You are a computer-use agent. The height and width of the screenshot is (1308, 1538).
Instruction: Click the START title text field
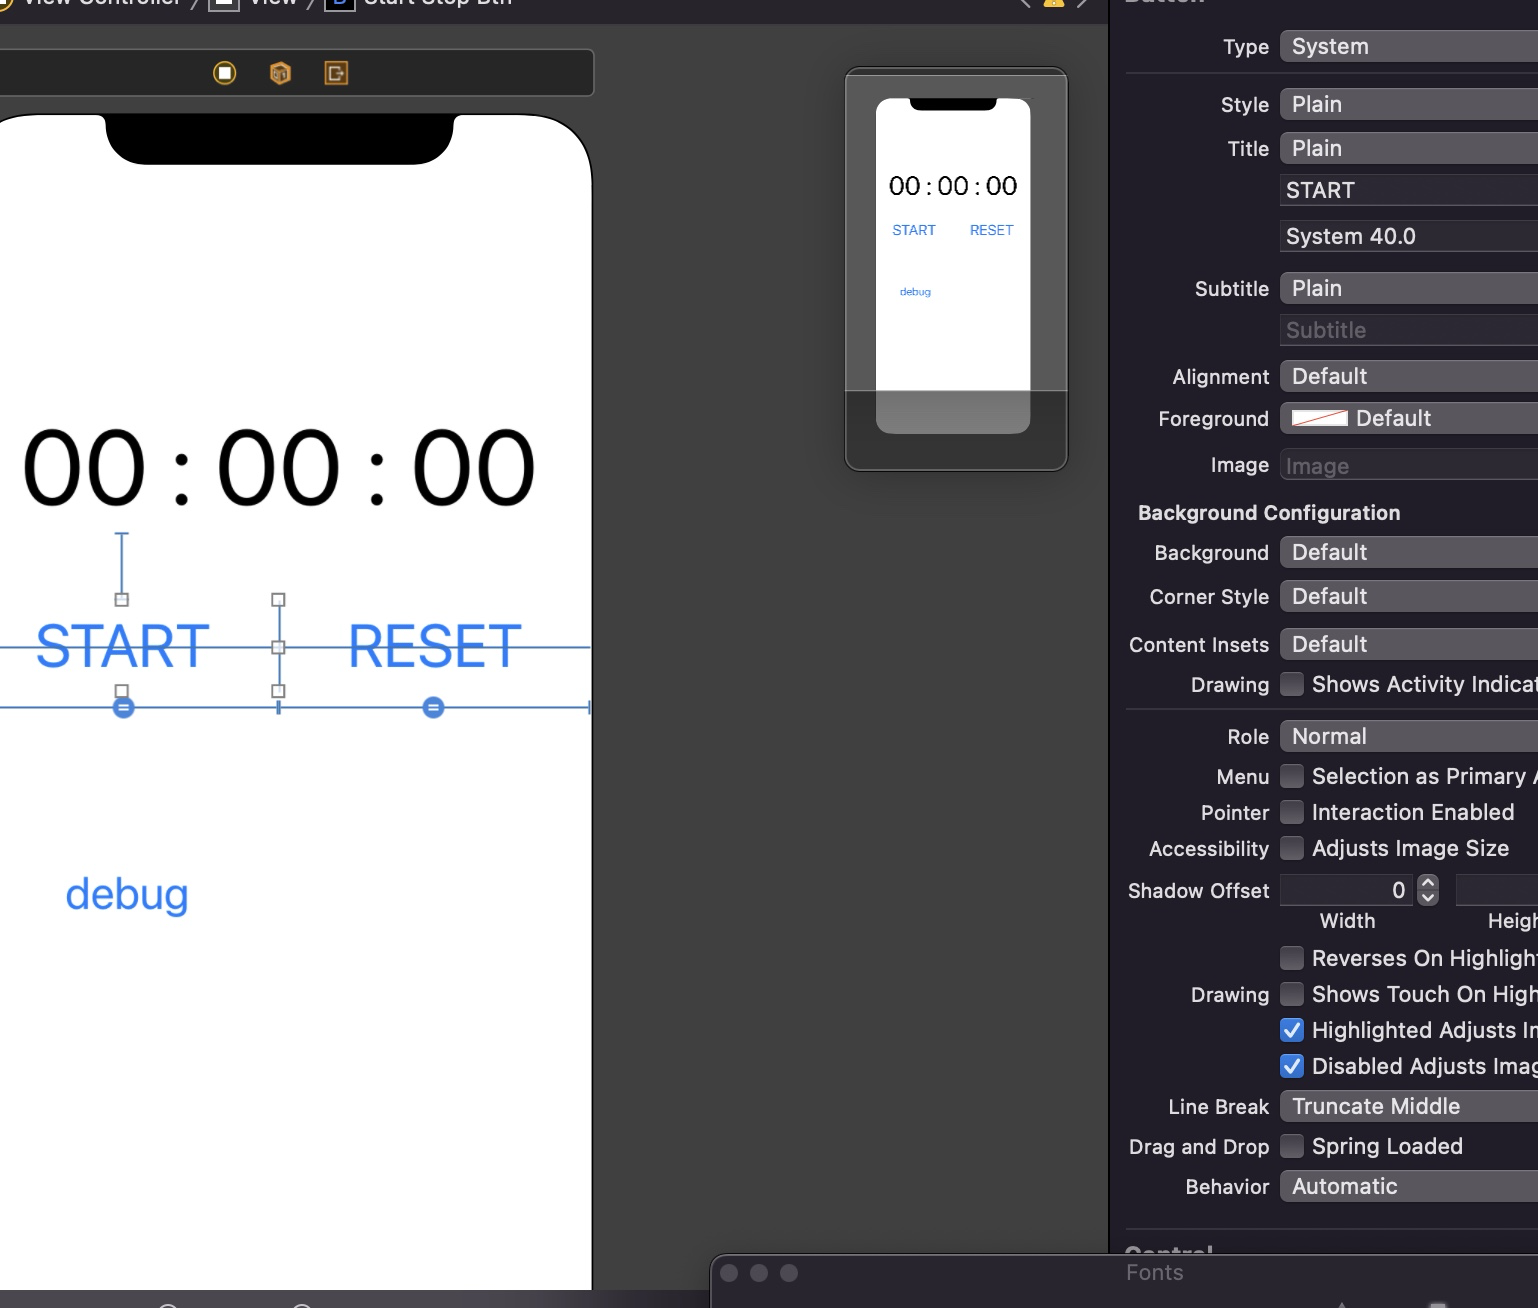coord(1409,190)
